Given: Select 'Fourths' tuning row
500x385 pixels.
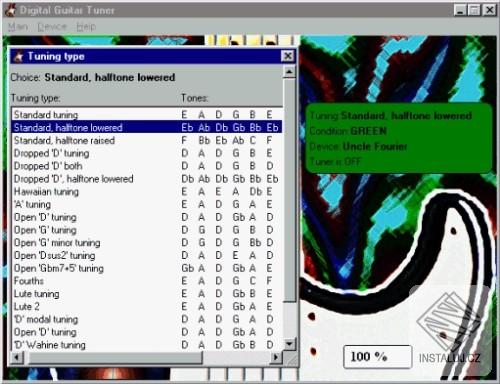Looking at the screenshot, I should click(x=147, y=281).
